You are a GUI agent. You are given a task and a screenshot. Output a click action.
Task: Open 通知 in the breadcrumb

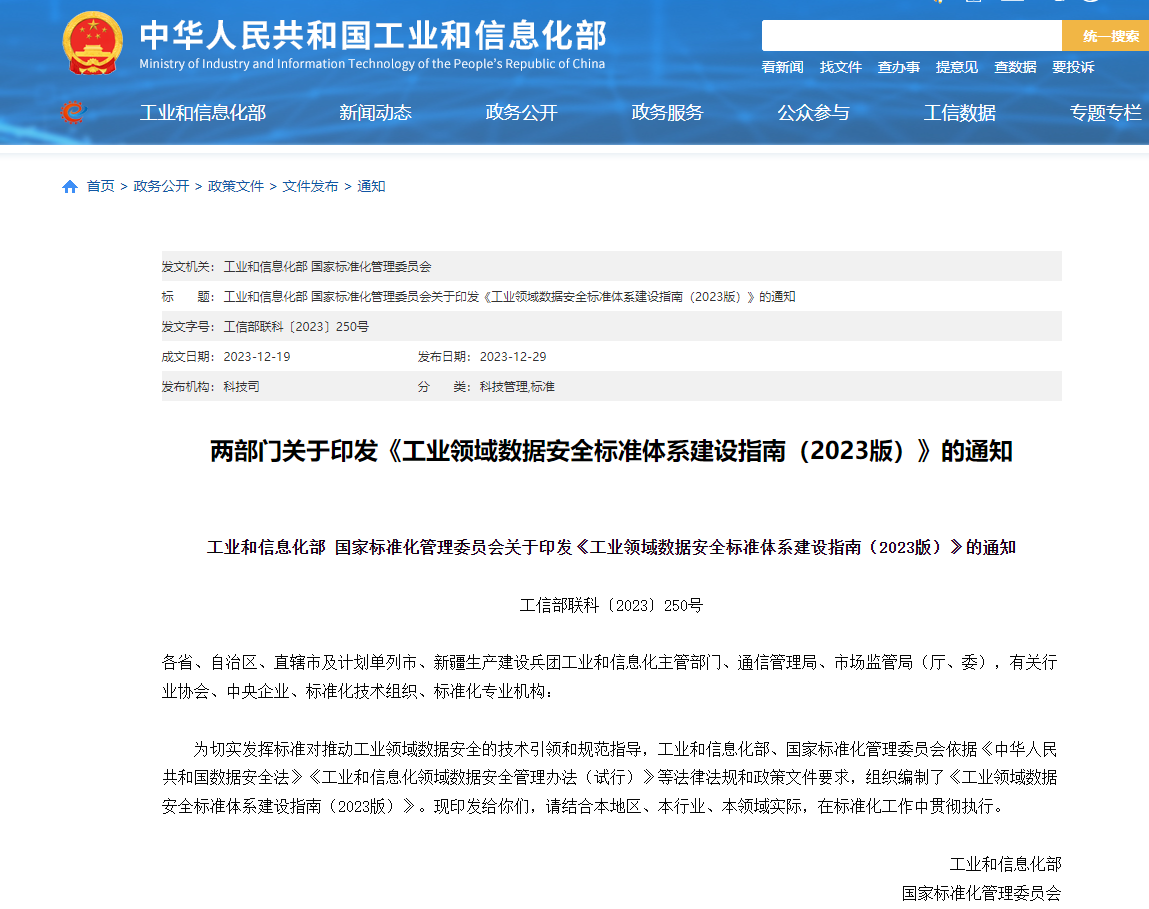pyautogui.click(x=372, y=186)
